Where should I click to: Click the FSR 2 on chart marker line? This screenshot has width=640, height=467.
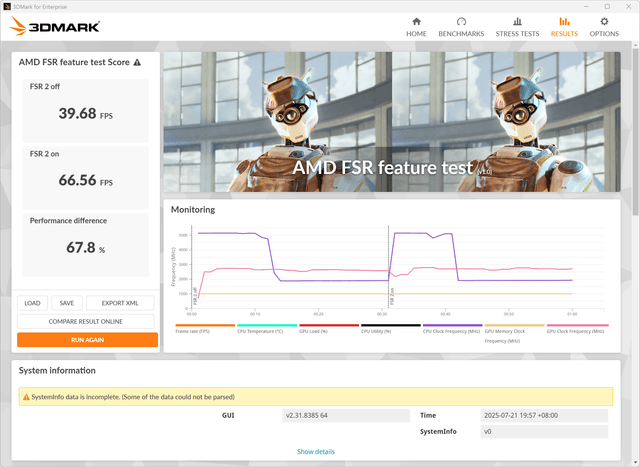pyautogui.click(x=389, y=267)
